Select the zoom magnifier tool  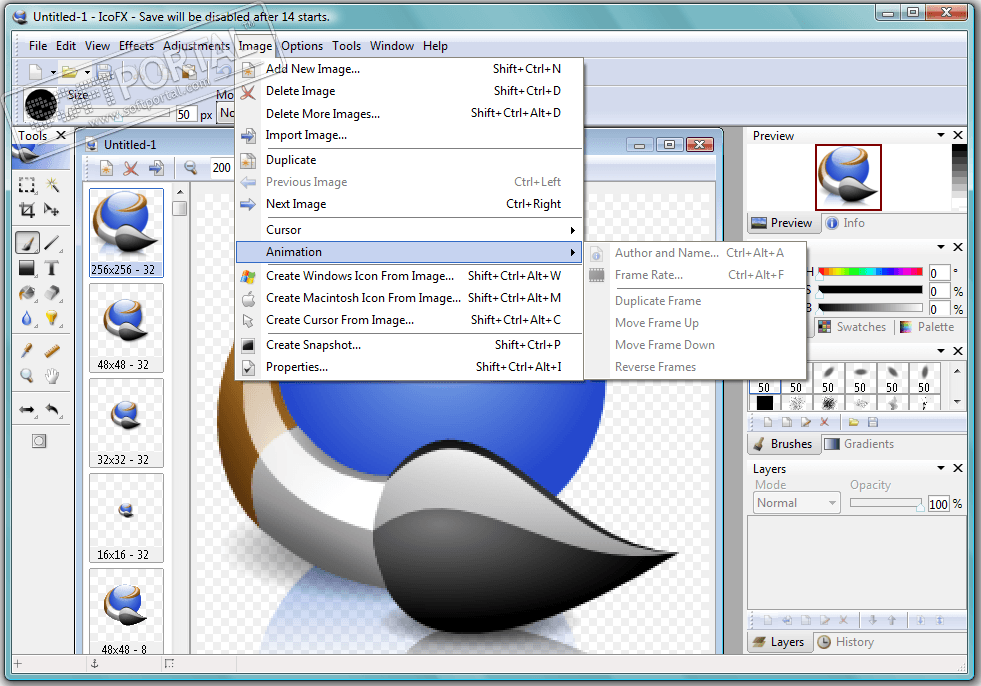coord(27,376)
